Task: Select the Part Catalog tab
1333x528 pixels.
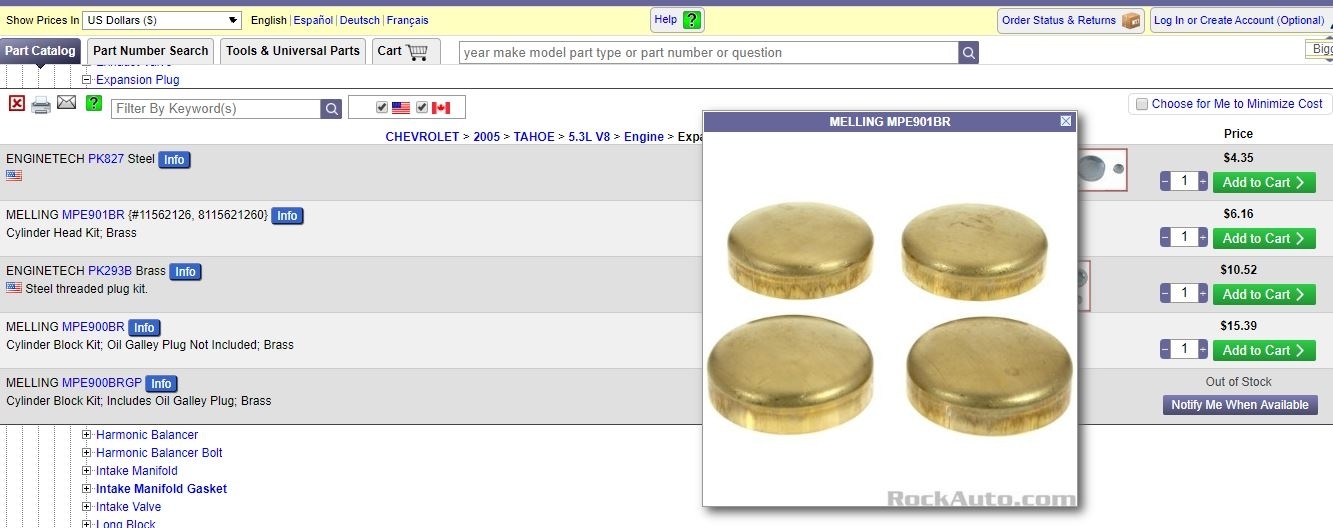Action: pyautogui.click(x=40, y=51)
